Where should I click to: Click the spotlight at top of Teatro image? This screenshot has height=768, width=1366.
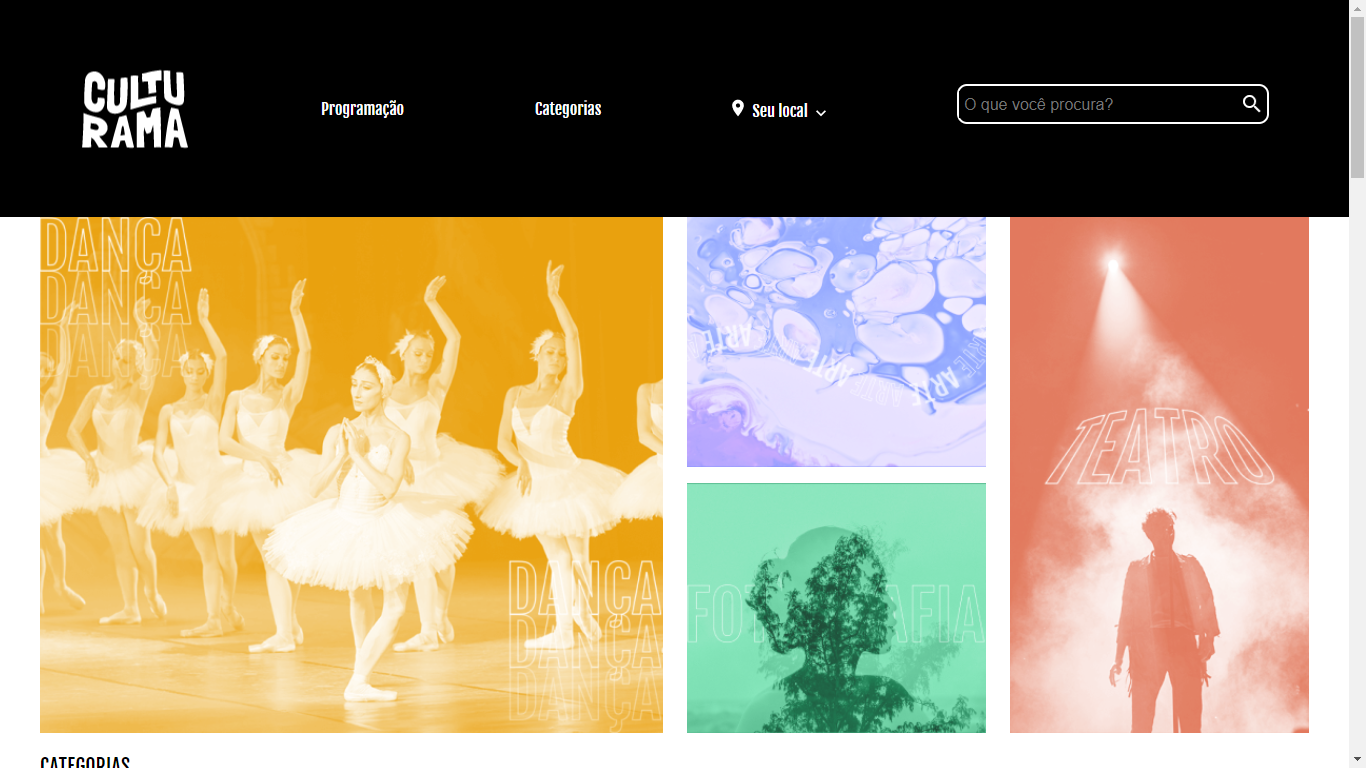1113,265
